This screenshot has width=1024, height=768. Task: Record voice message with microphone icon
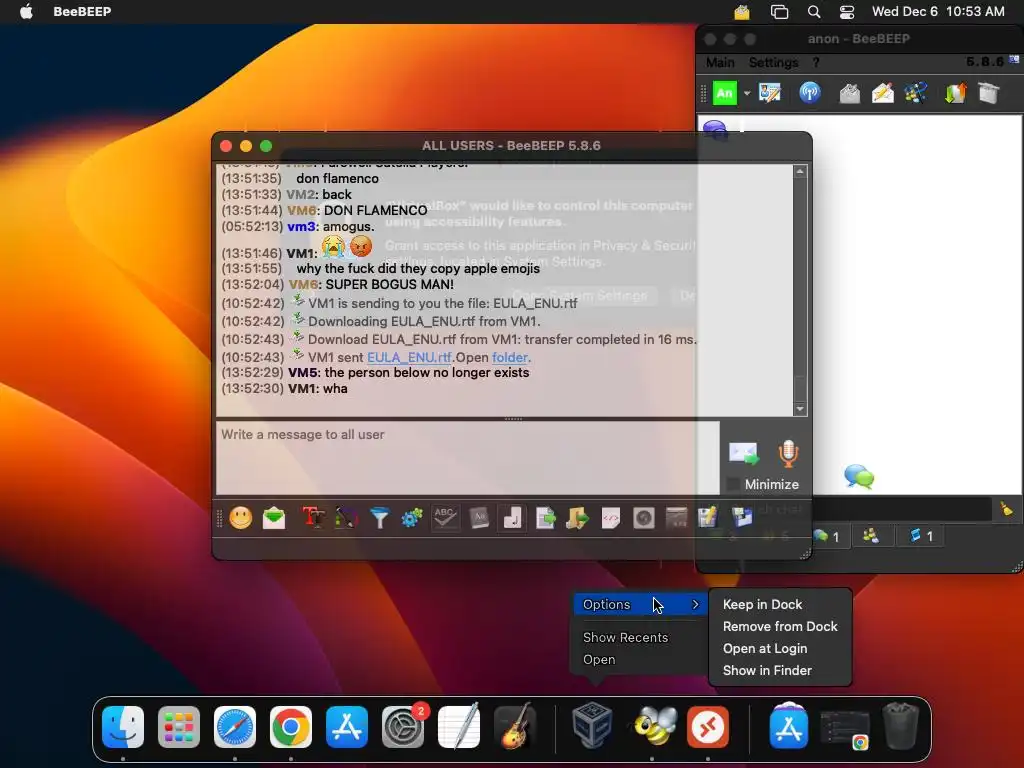pos(788,453)
